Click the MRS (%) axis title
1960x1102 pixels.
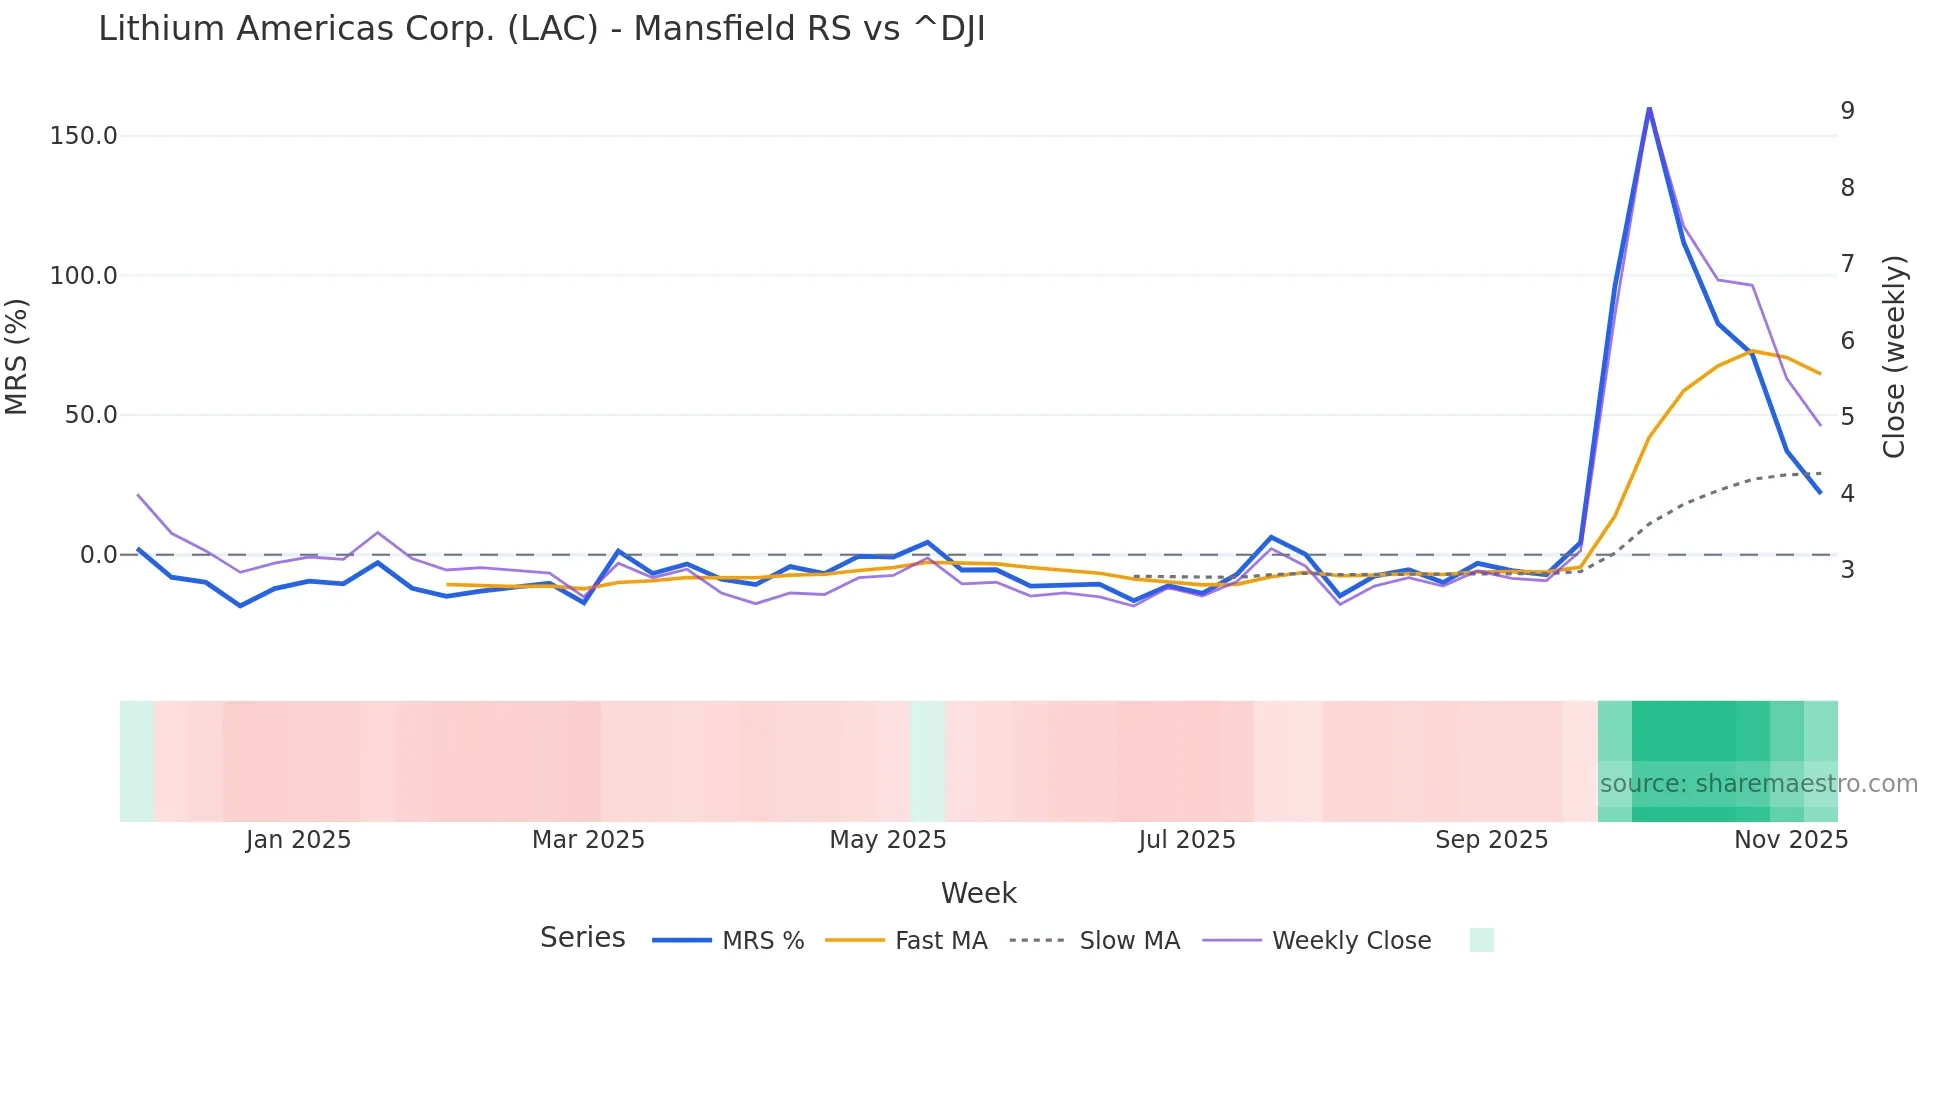coord(16,356)
